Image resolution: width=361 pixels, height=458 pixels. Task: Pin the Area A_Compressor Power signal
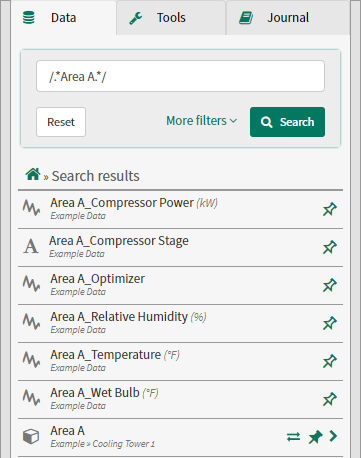pos(330,209)
